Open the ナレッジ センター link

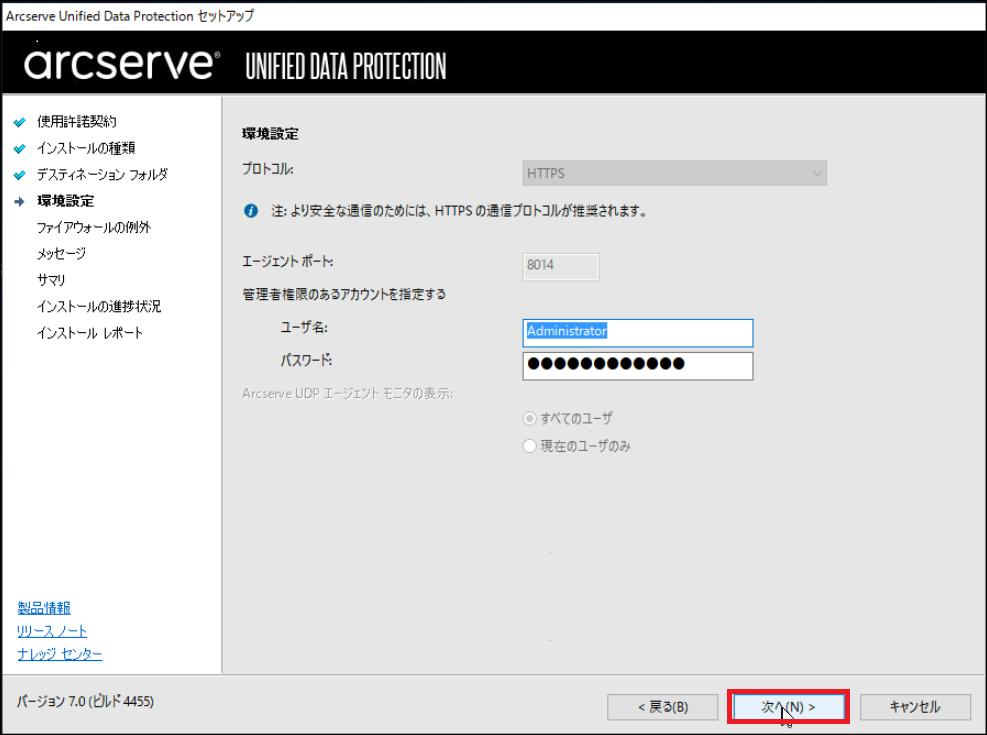tap(60, 654)
